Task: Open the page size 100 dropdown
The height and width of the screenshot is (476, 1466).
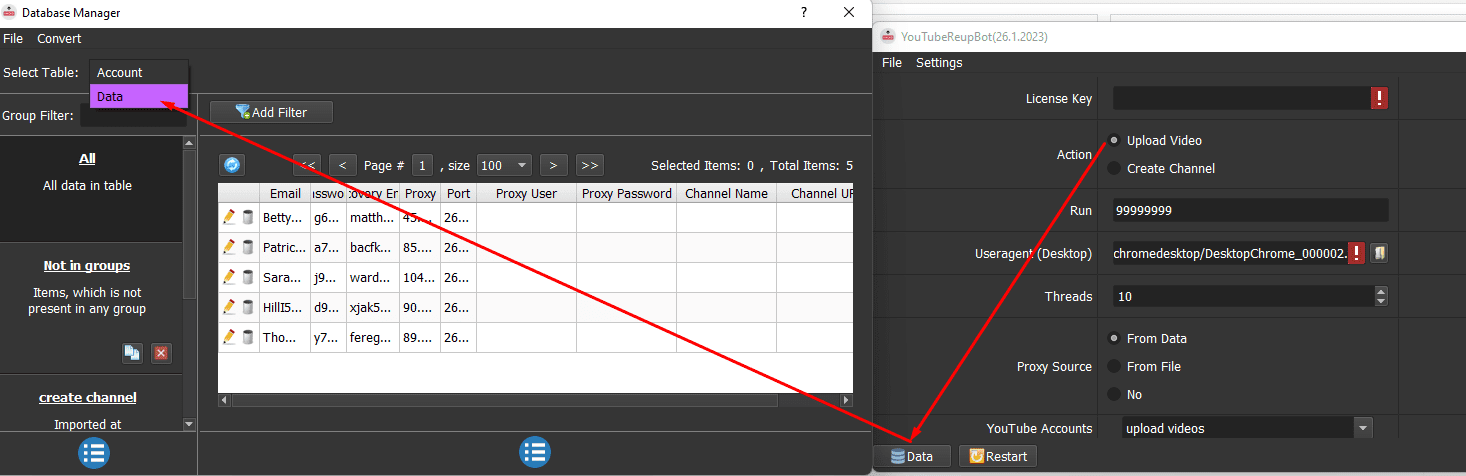Action: point(504,165)
